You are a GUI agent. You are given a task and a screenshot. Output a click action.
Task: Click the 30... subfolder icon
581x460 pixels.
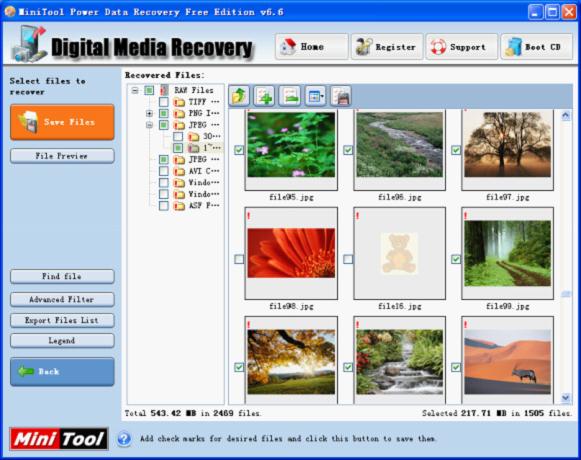[193, 137]
